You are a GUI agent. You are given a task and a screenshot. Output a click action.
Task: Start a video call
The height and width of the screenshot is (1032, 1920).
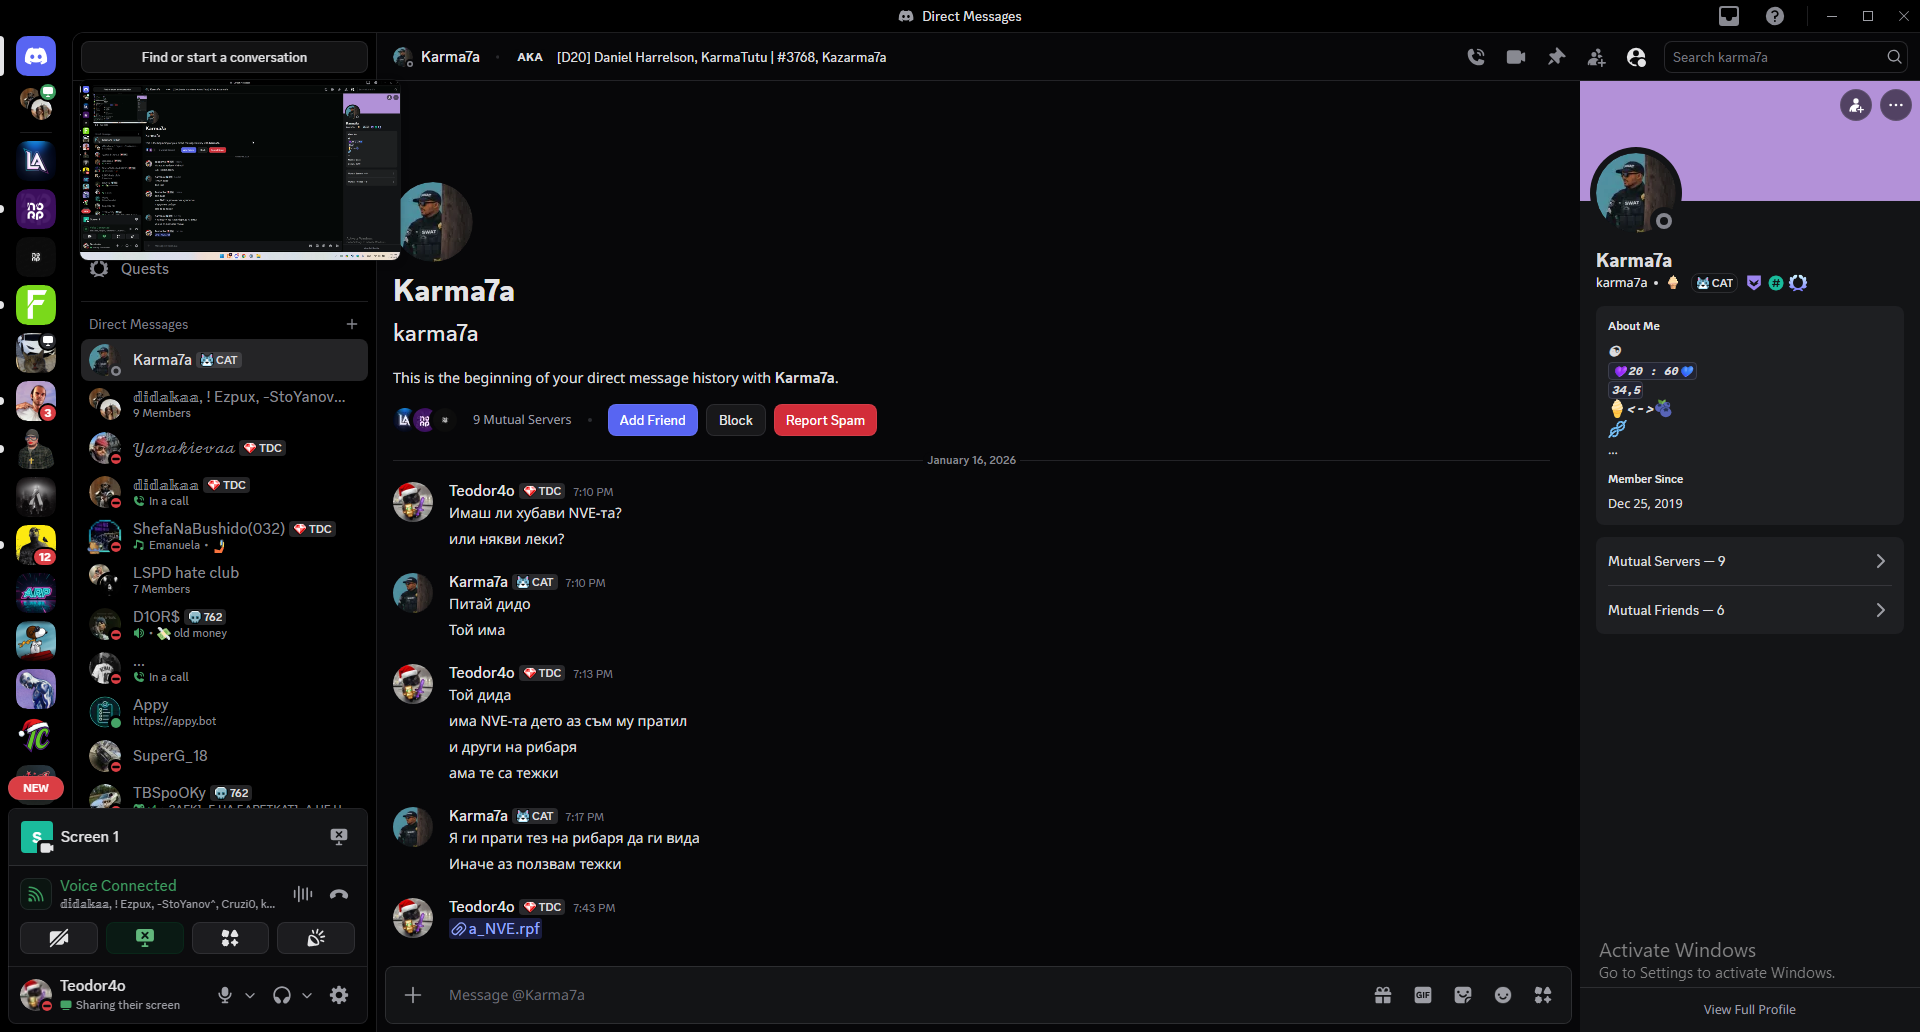(x=1516, y=57)
